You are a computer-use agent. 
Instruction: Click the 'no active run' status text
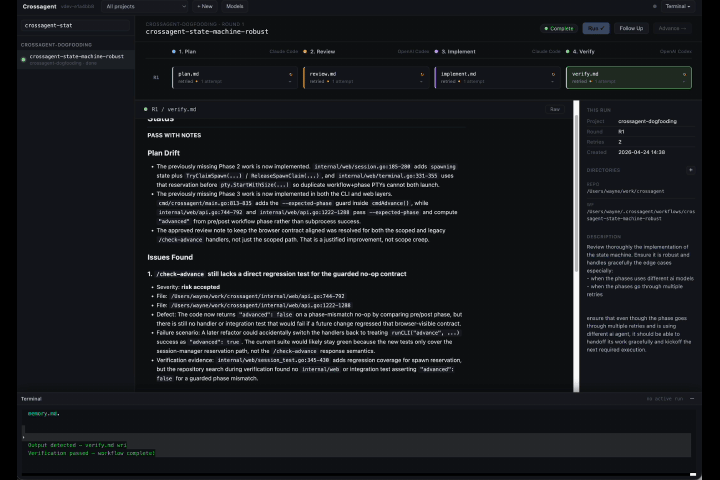pos(665,399)
